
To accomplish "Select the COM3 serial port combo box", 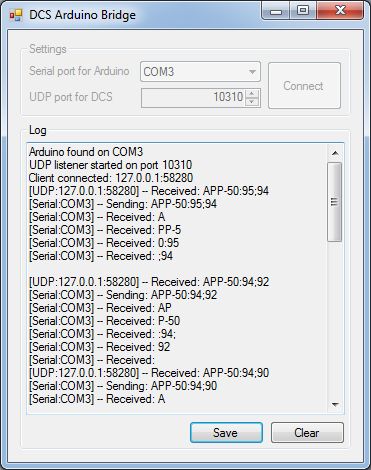I will coord(200,72).
